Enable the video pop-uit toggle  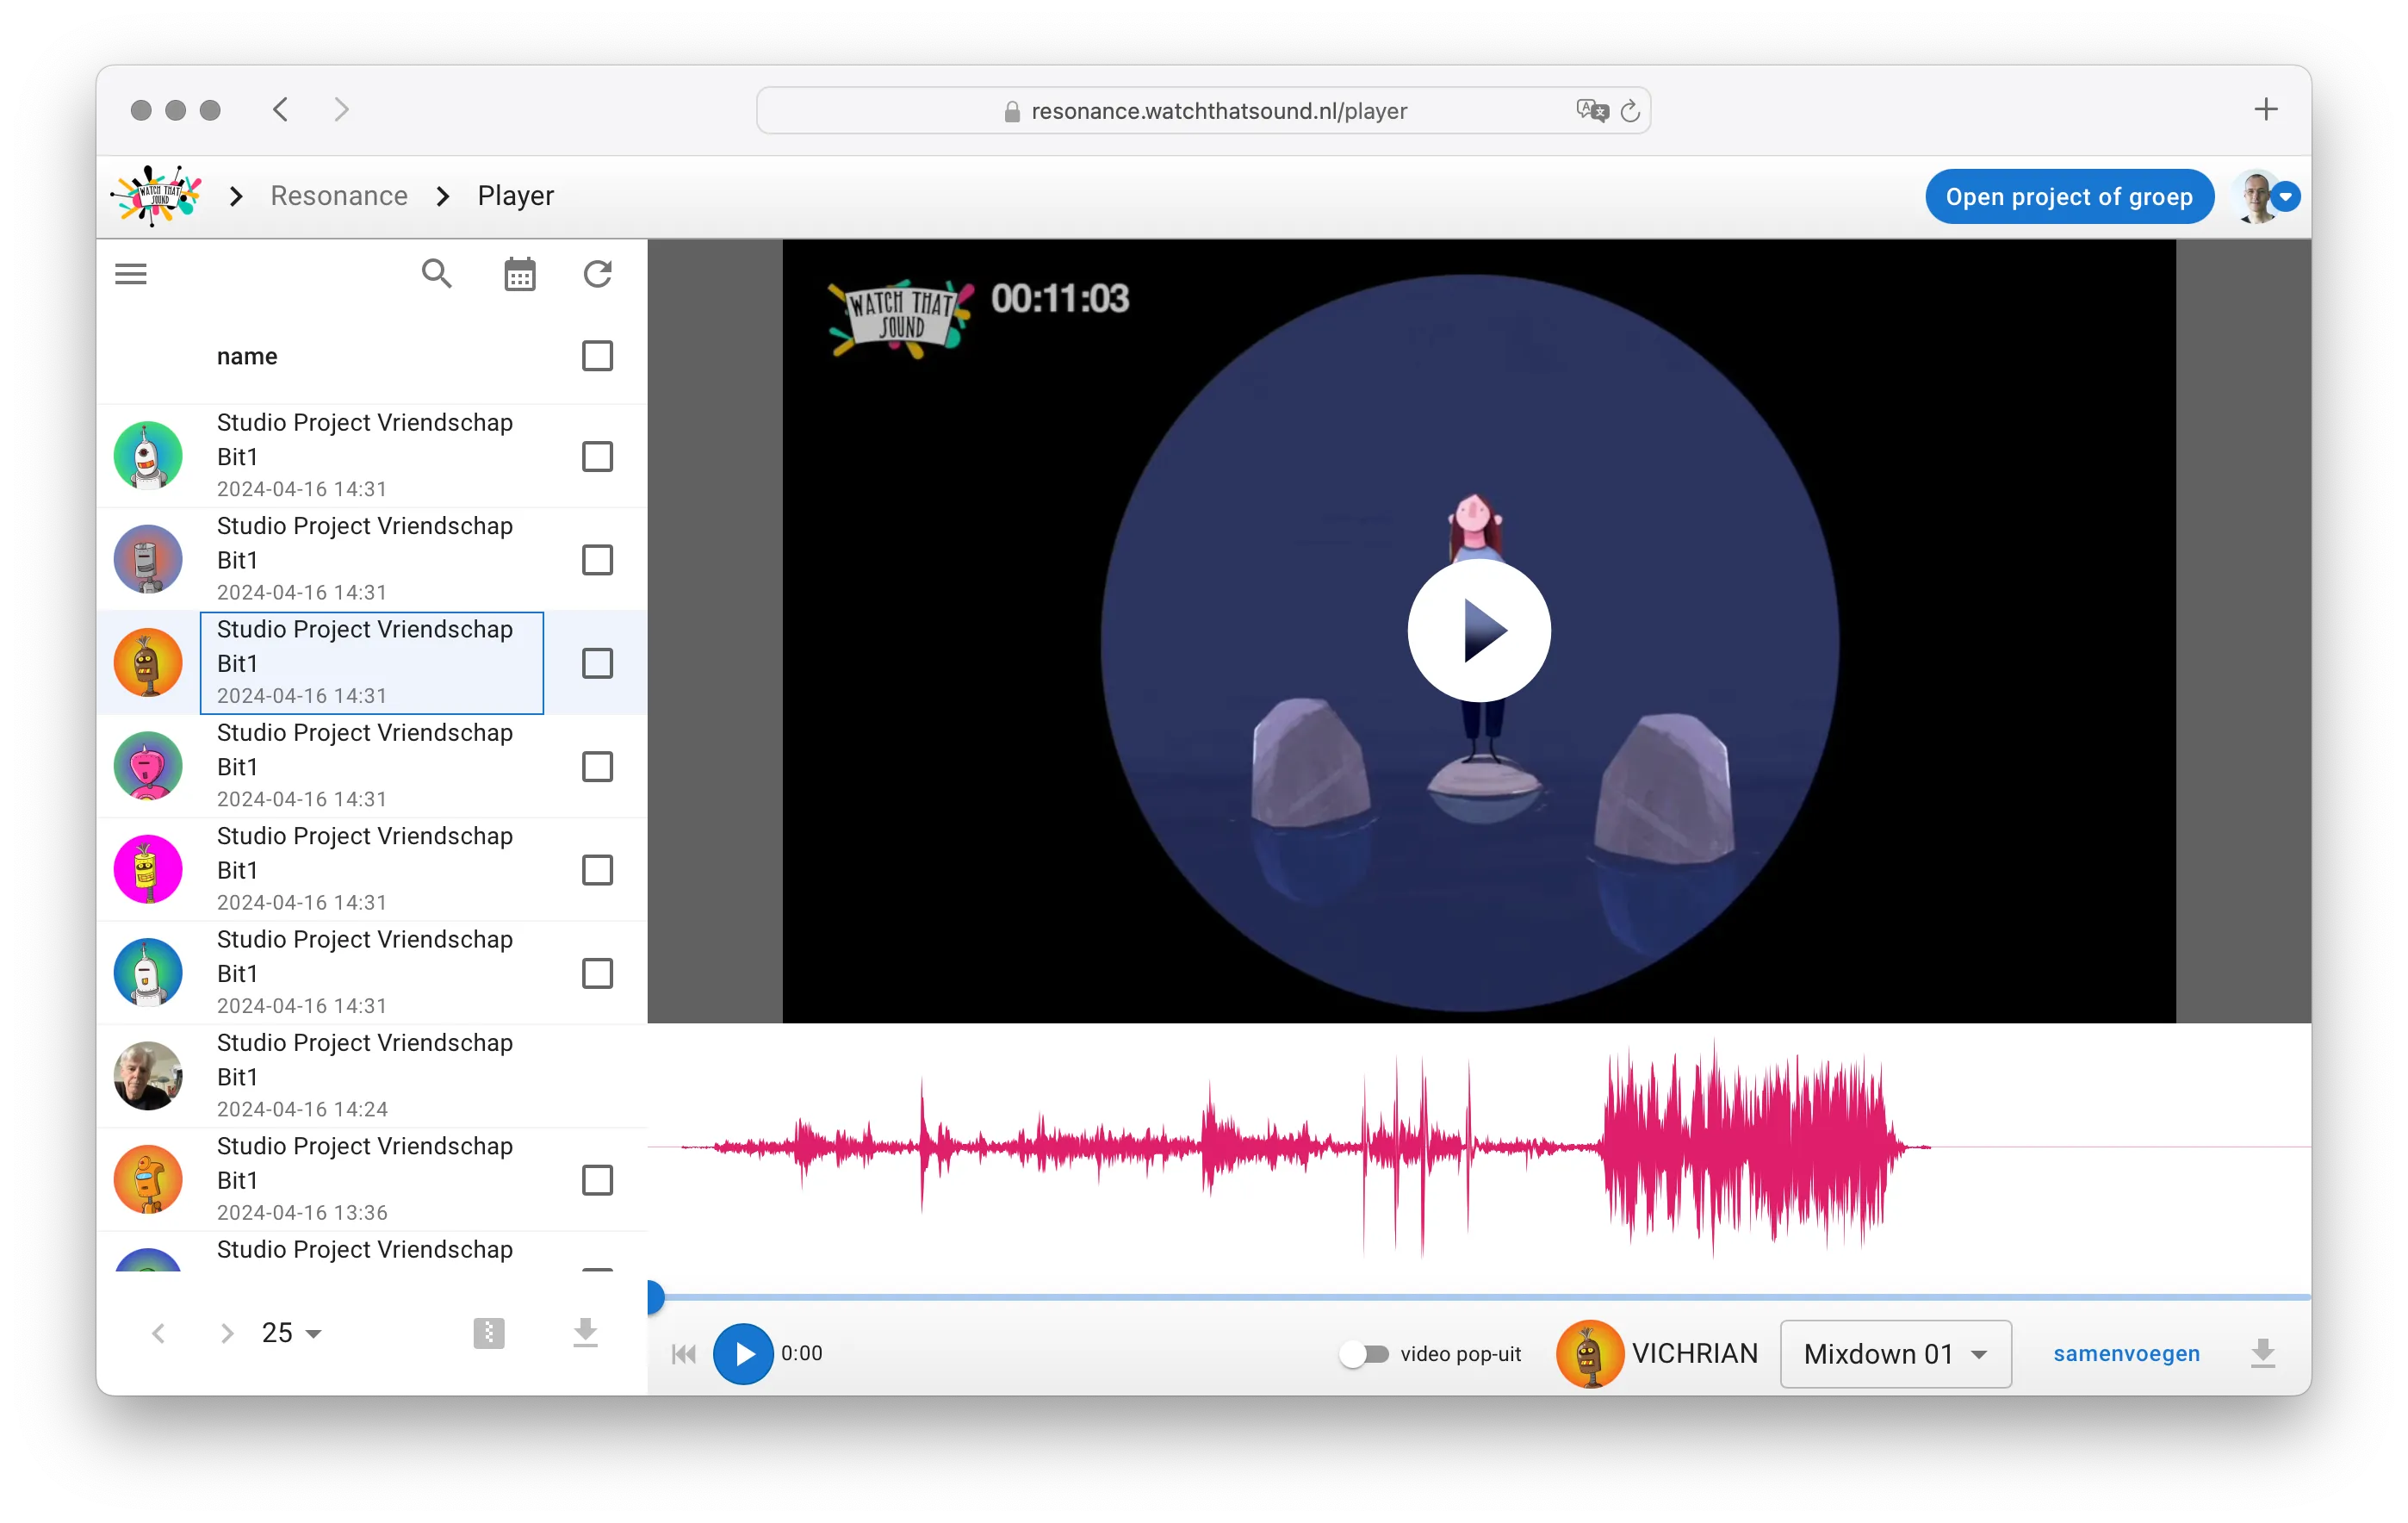pos(1365,1353)
